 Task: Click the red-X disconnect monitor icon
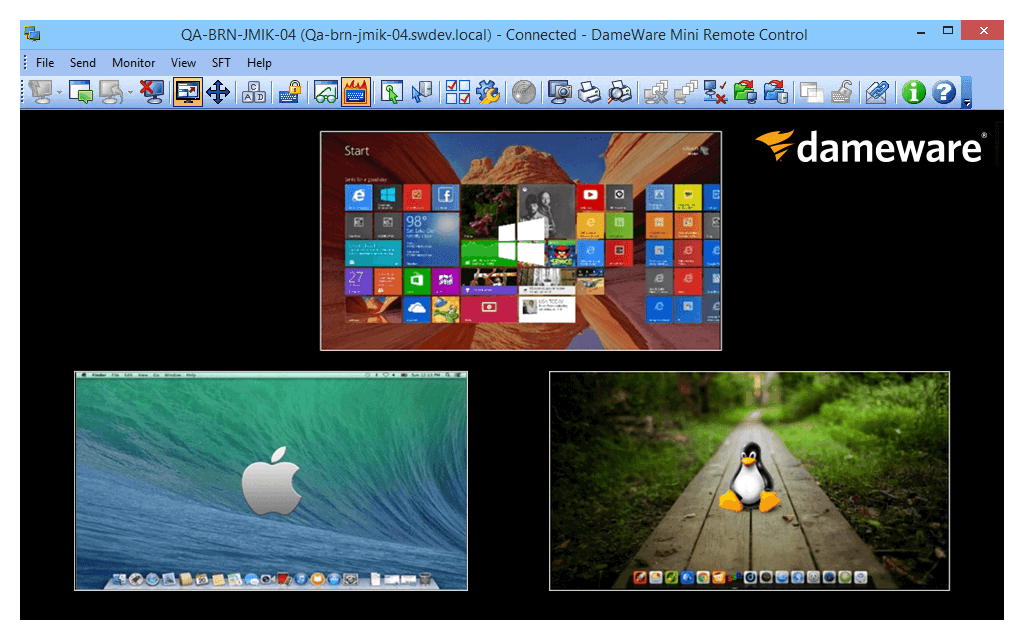click(x=152, y=92)
